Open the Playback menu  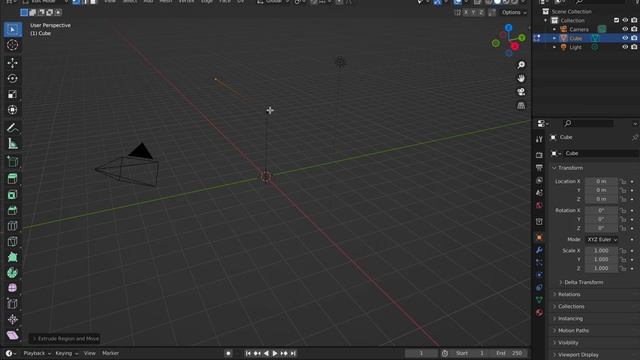37,353
